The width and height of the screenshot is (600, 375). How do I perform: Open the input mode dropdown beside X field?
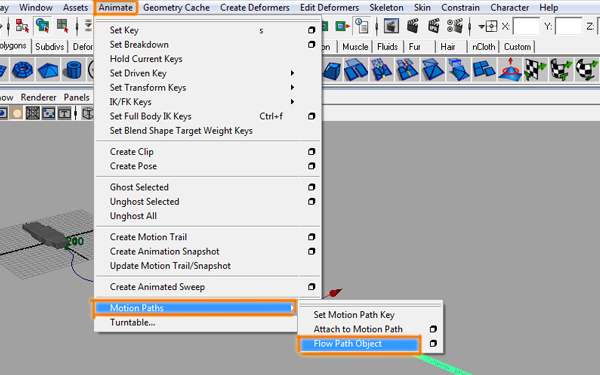(488, 26)
